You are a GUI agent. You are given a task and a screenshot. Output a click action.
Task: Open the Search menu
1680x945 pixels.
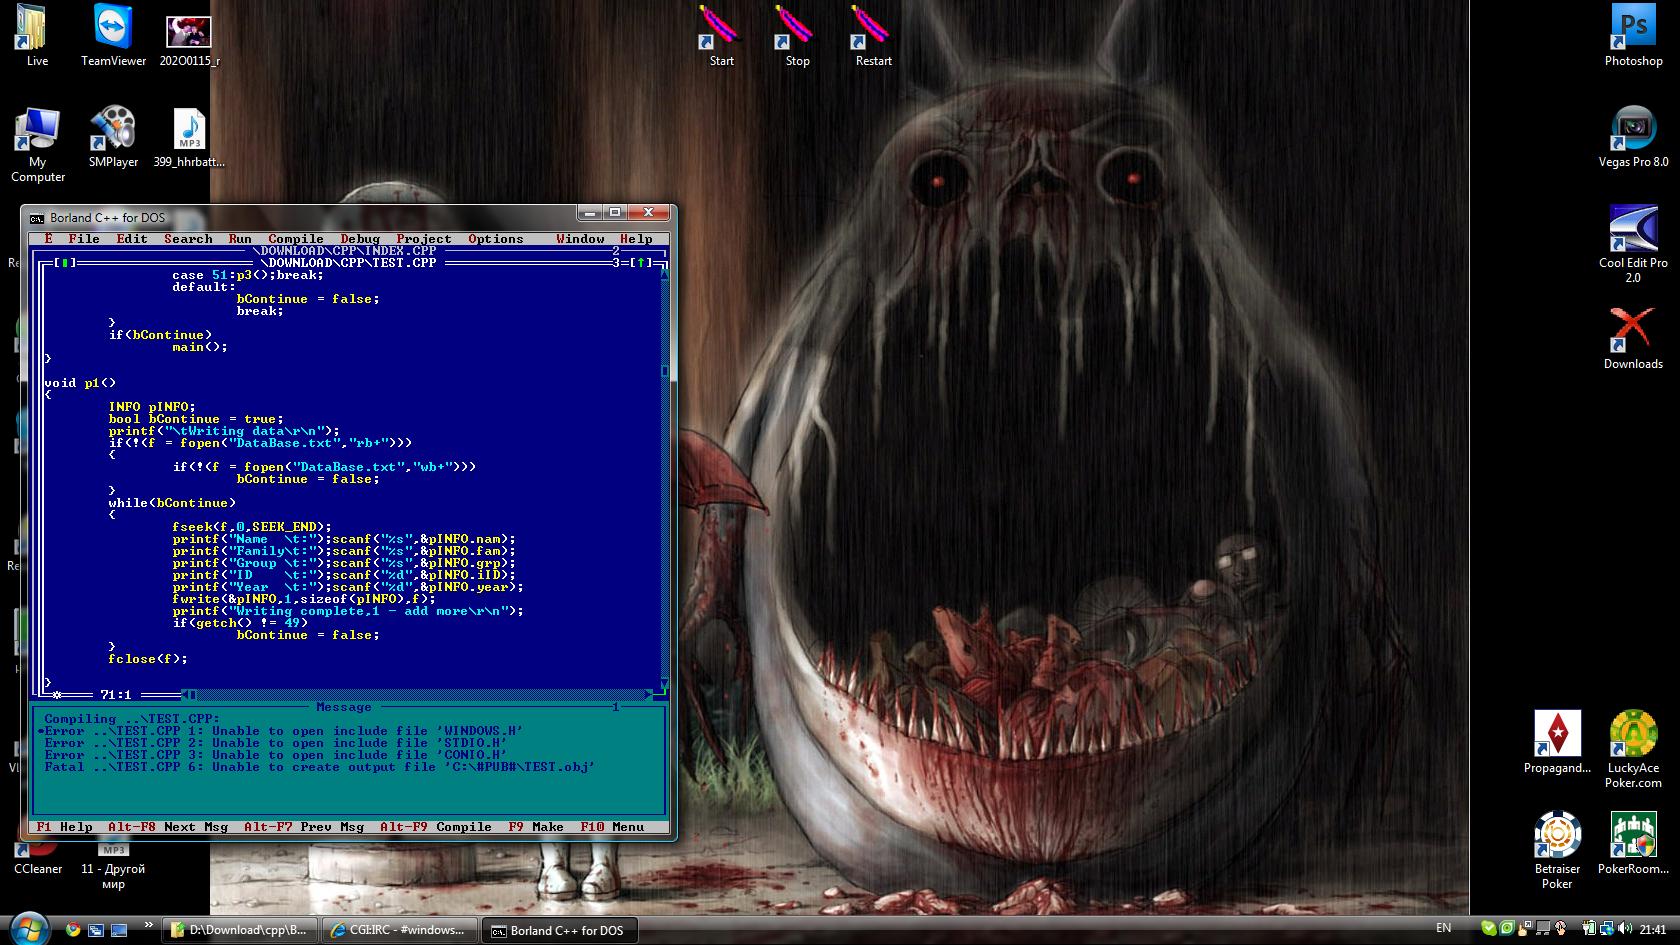pyautogui.click(x=188, y=239)
